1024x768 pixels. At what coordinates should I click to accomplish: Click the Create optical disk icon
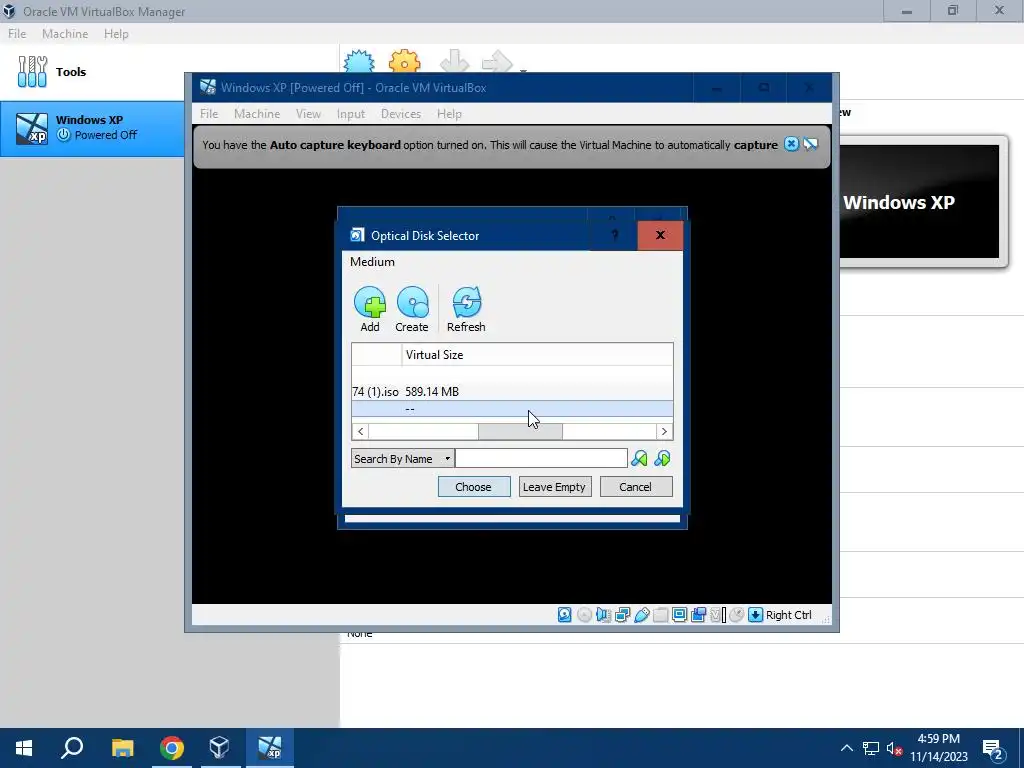[412, 302]
